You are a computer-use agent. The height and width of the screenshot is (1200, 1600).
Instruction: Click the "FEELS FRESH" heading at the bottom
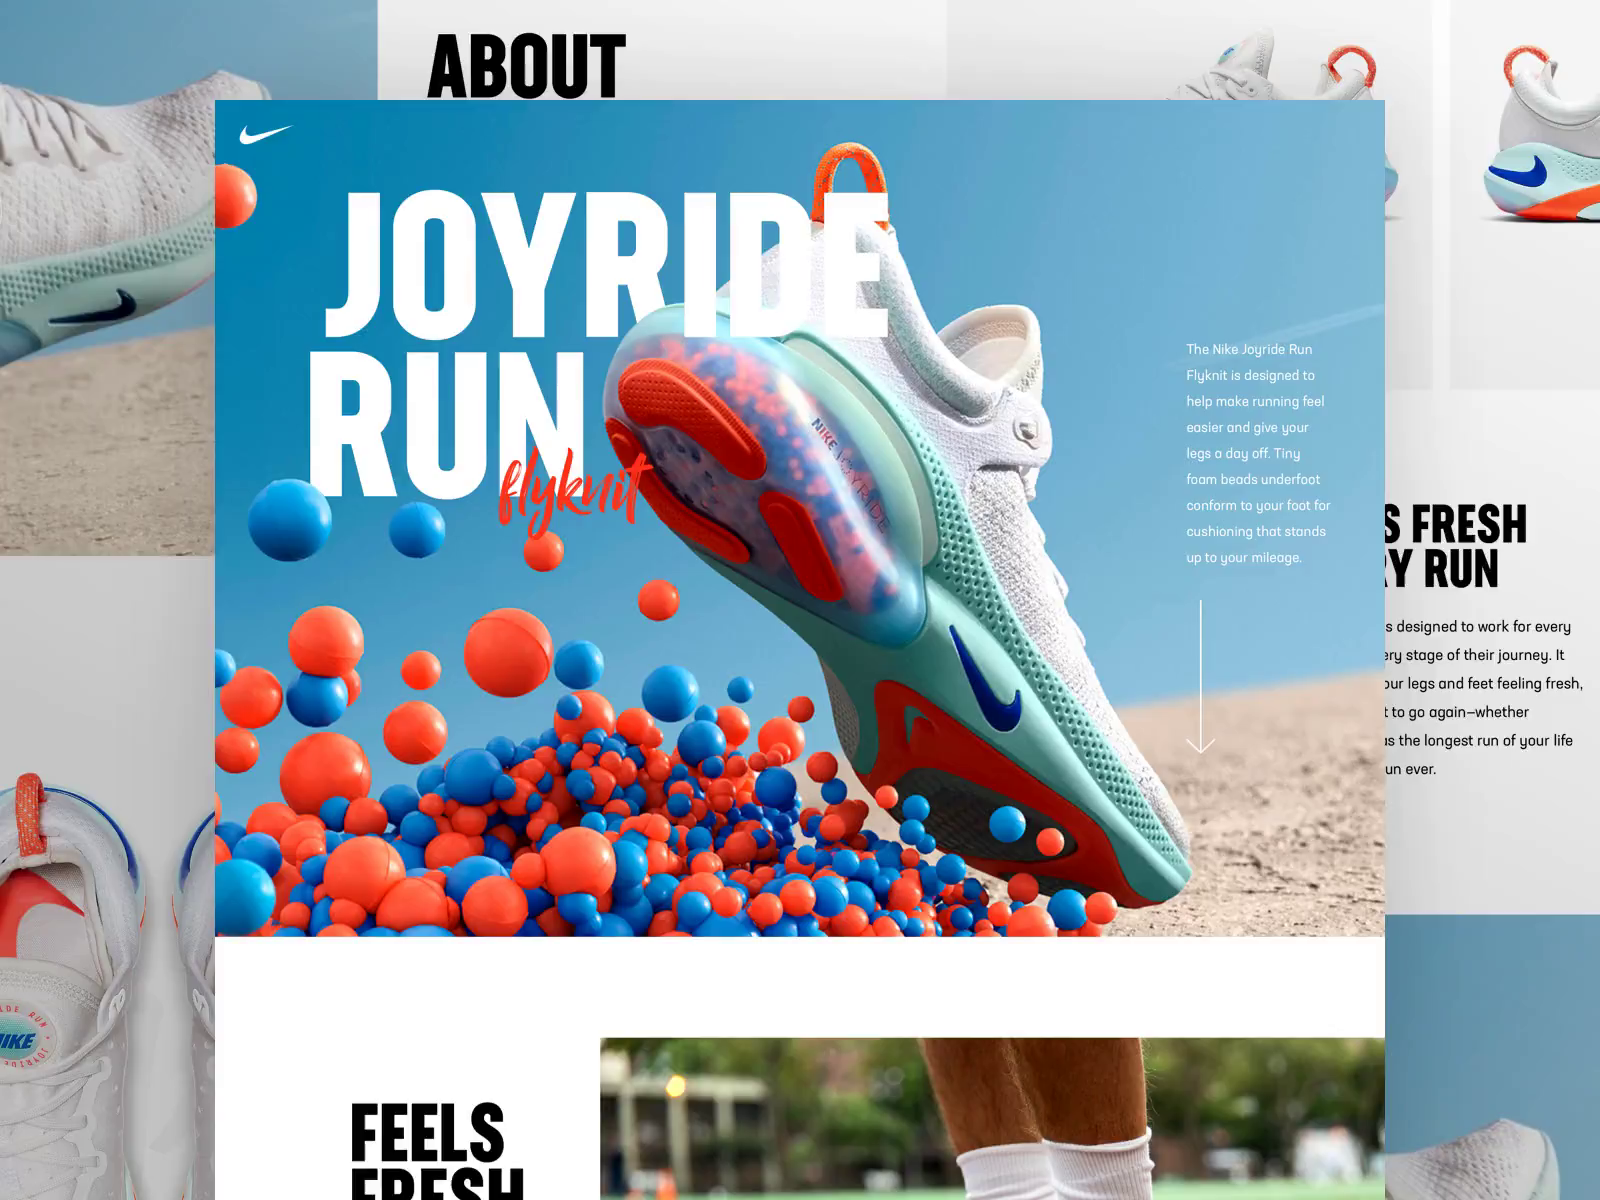pyautogui.click(x=438, y=1150)
